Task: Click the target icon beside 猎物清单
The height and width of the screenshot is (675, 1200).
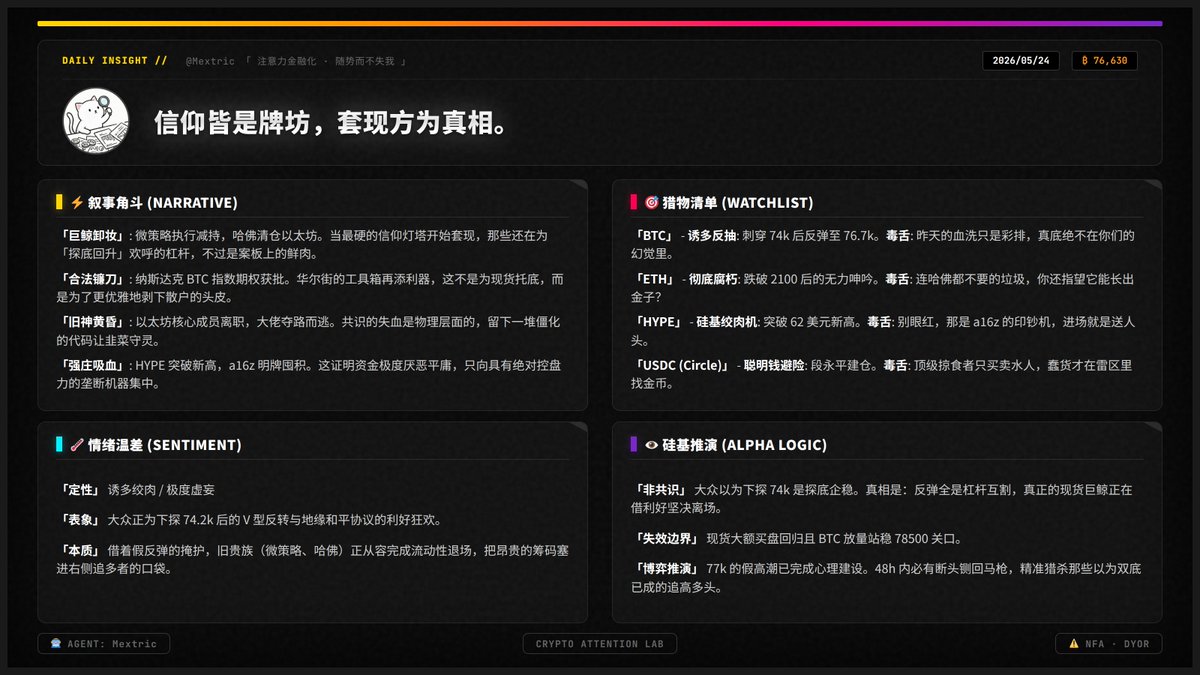Action: click(x=651, y=202)
